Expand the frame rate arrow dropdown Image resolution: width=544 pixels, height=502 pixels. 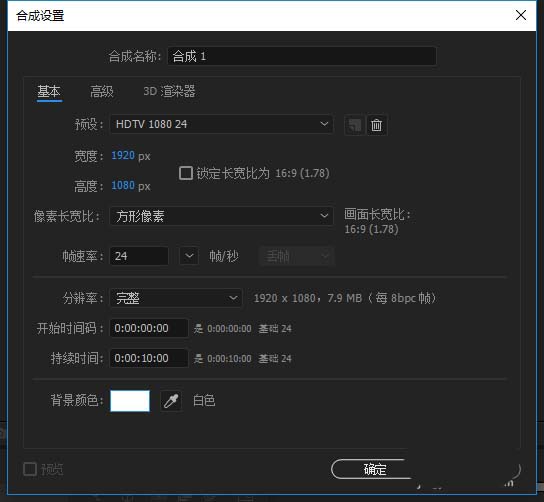pyautogui.click(x=189, y=256)
